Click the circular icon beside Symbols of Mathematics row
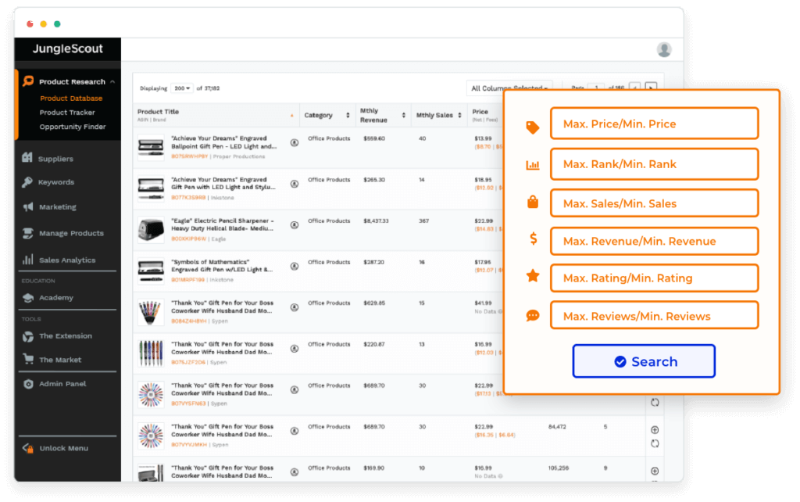 pyautogui.click(x=294, y=266)
